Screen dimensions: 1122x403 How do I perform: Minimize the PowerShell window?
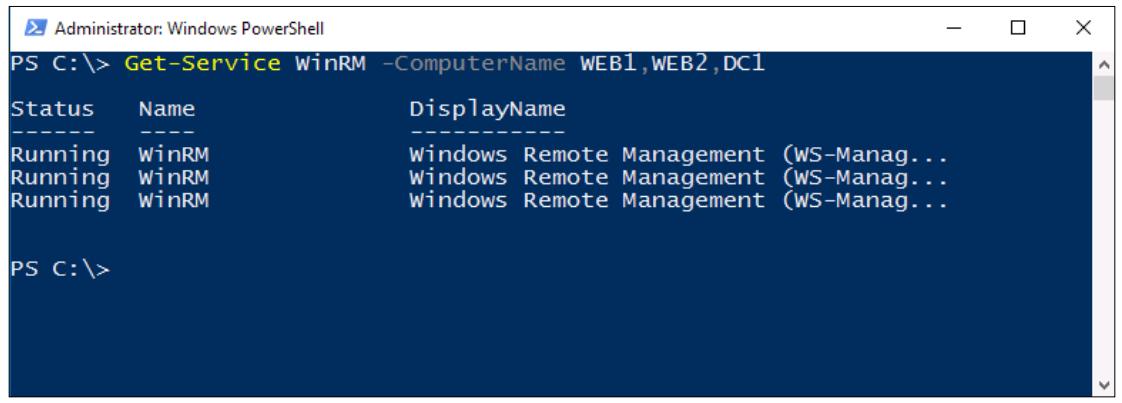(x=952, y=29)
